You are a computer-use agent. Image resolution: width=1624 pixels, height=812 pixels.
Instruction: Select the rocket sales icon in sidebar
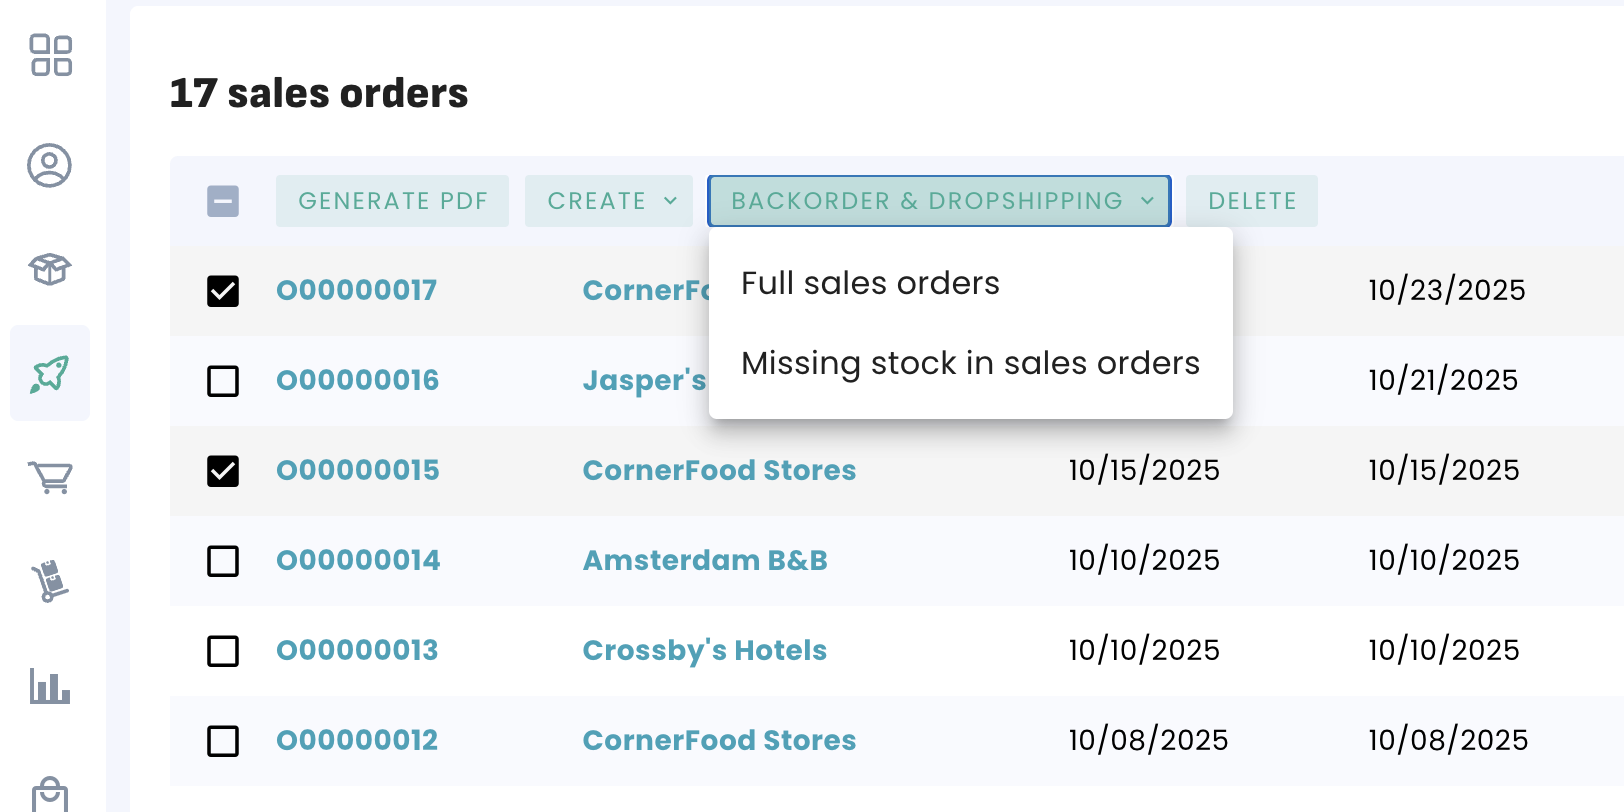[x=49, y=374]
